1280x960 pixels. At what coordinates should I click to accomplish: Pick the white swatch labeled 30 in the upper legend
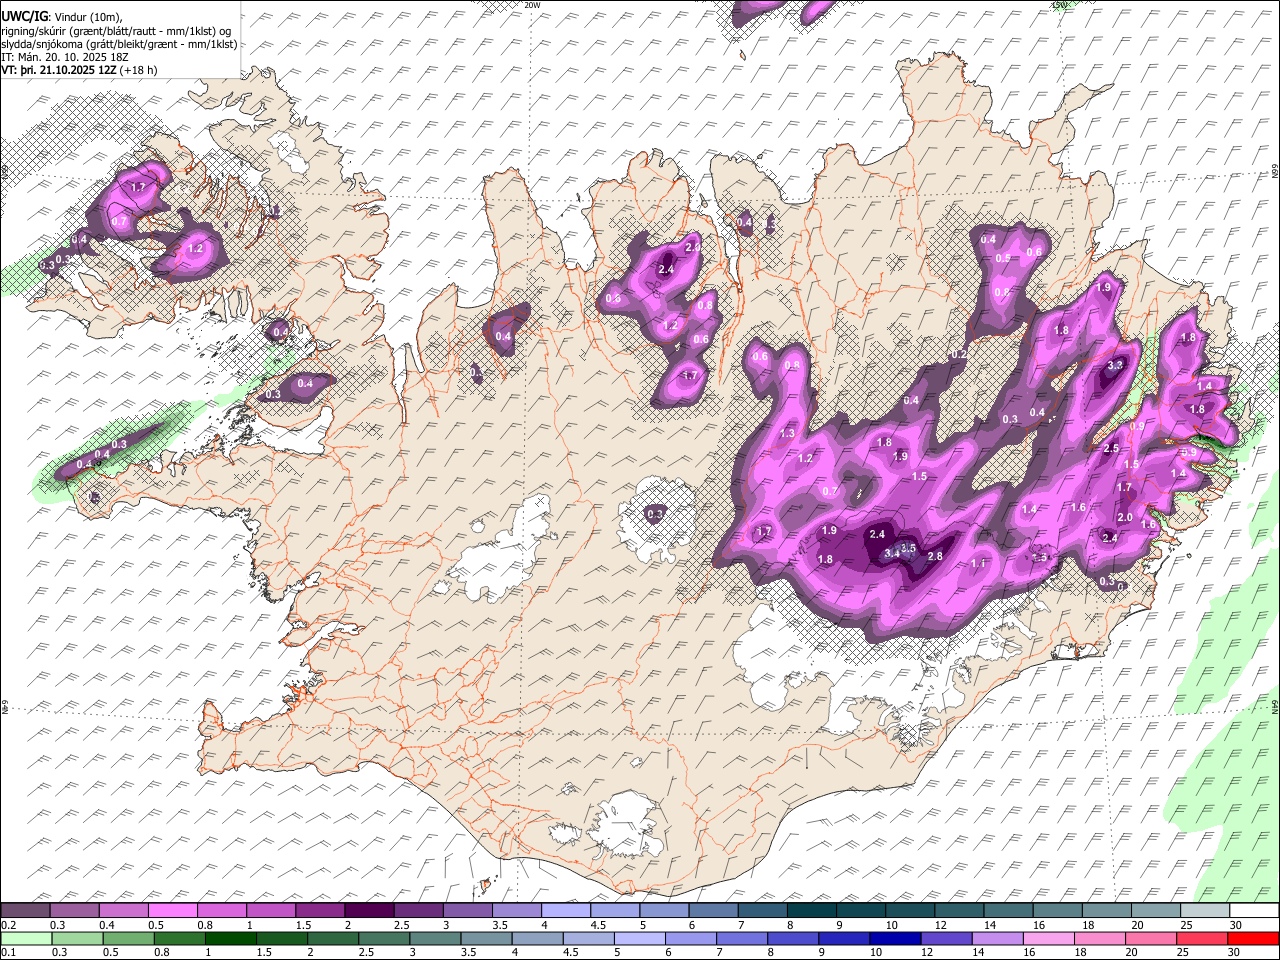point(1252,911)
